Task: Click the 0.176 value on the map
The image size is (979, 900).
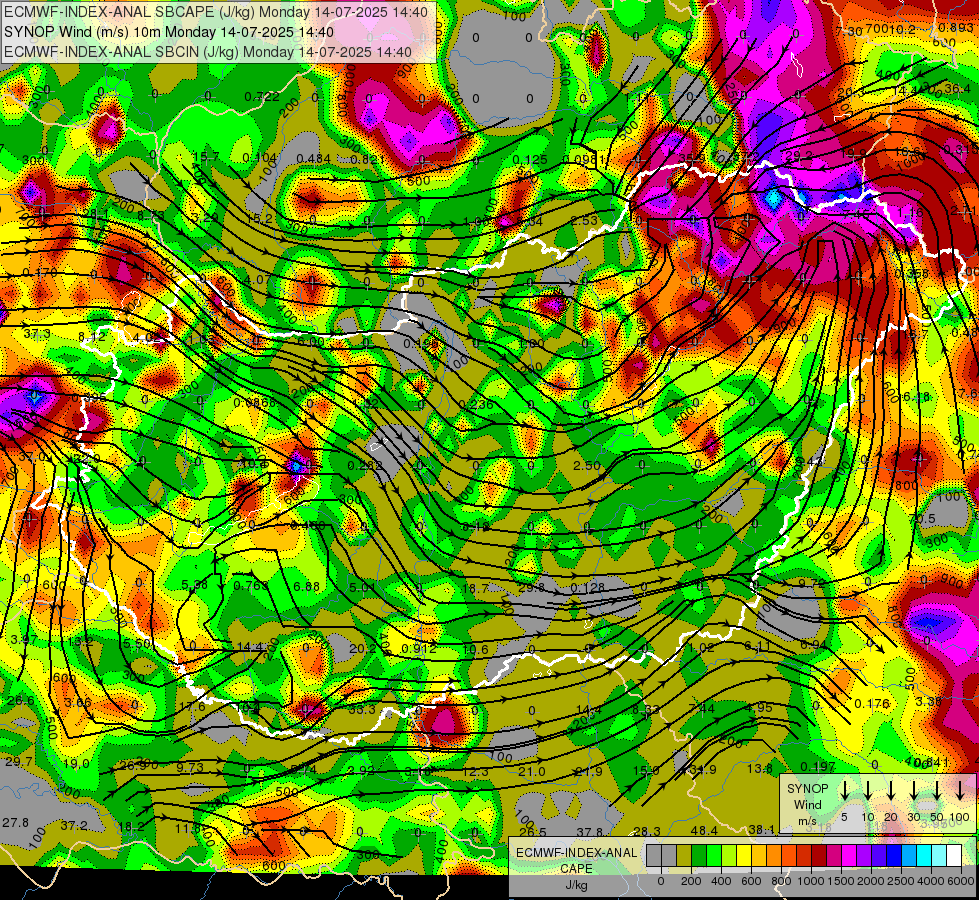Action: [x=872, y=703]
